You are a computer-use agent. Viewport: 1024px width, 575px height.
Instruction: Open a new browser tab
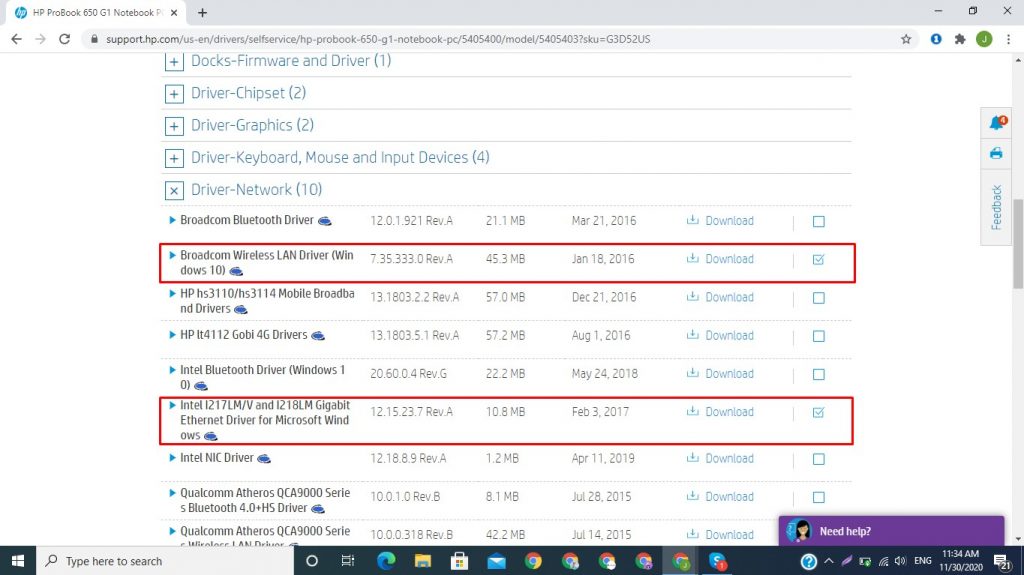202,12
